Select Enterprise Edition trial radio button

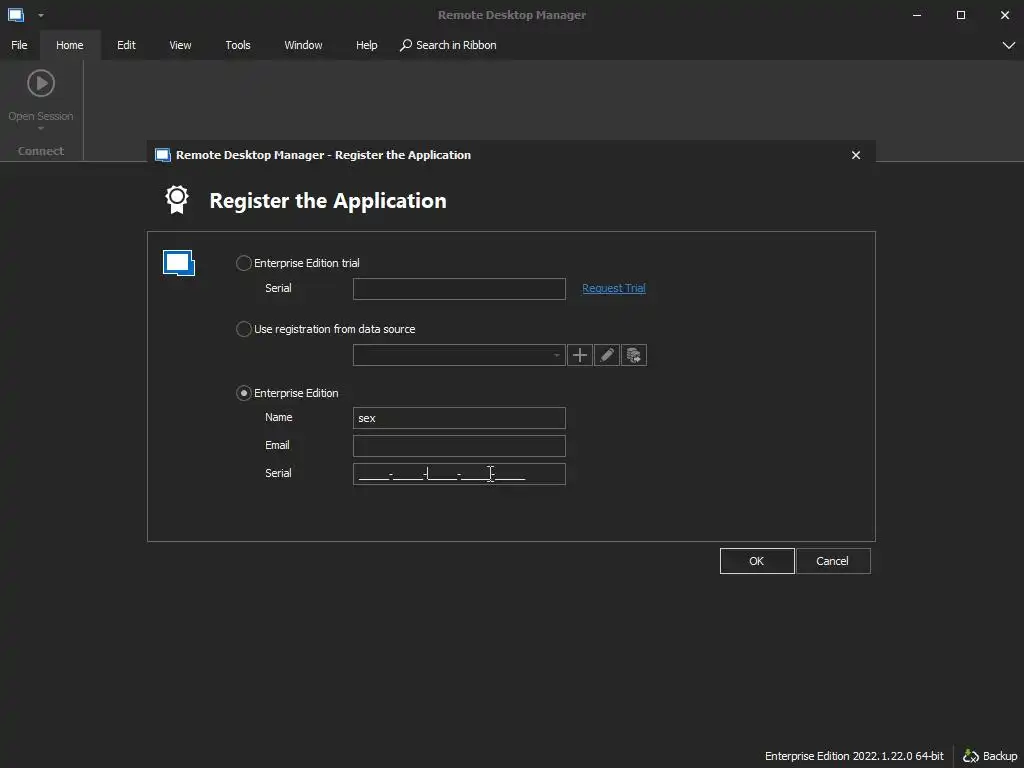pos(244,263)
